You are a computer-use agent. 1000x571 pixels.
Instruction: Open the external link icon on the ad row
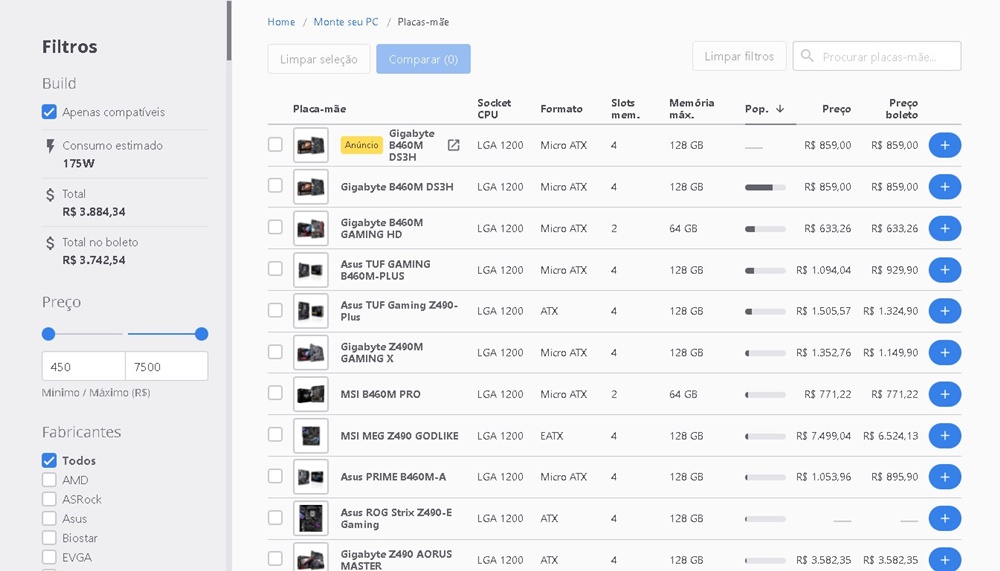453,145
